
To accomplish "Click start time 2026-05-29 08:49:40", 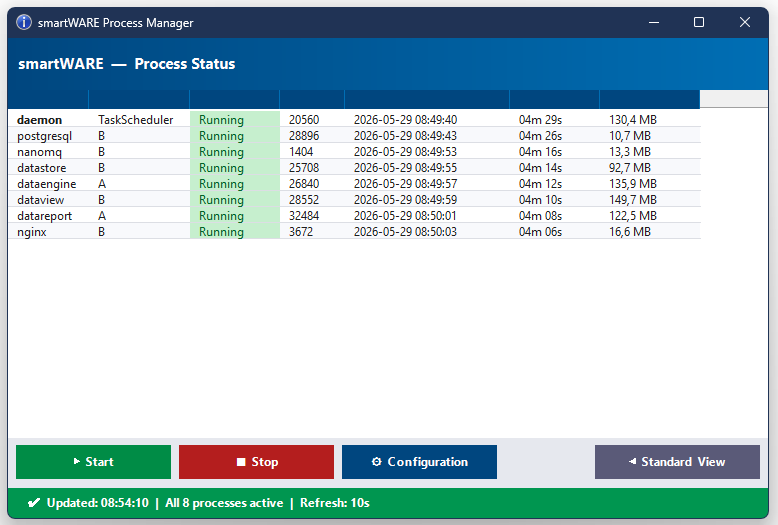I will coord(405,120).
